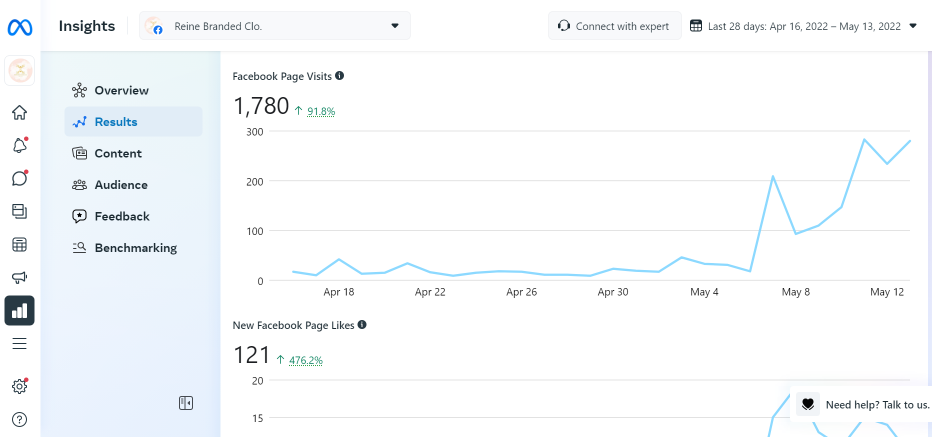
Task: Show info about New Facebook Page Likes
Action: (x=362, y=325)
